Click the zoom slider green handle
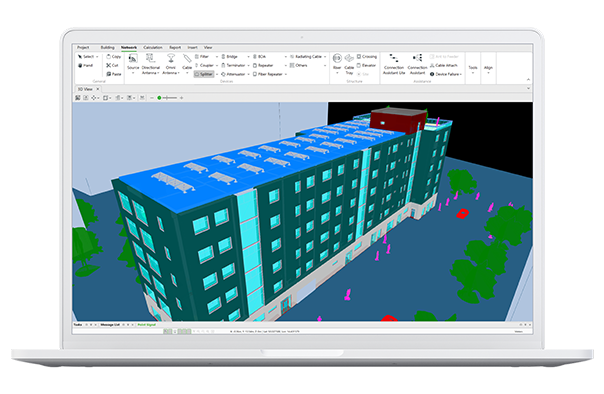This screenshot has height=394, width=604. (x=159, y=98)
